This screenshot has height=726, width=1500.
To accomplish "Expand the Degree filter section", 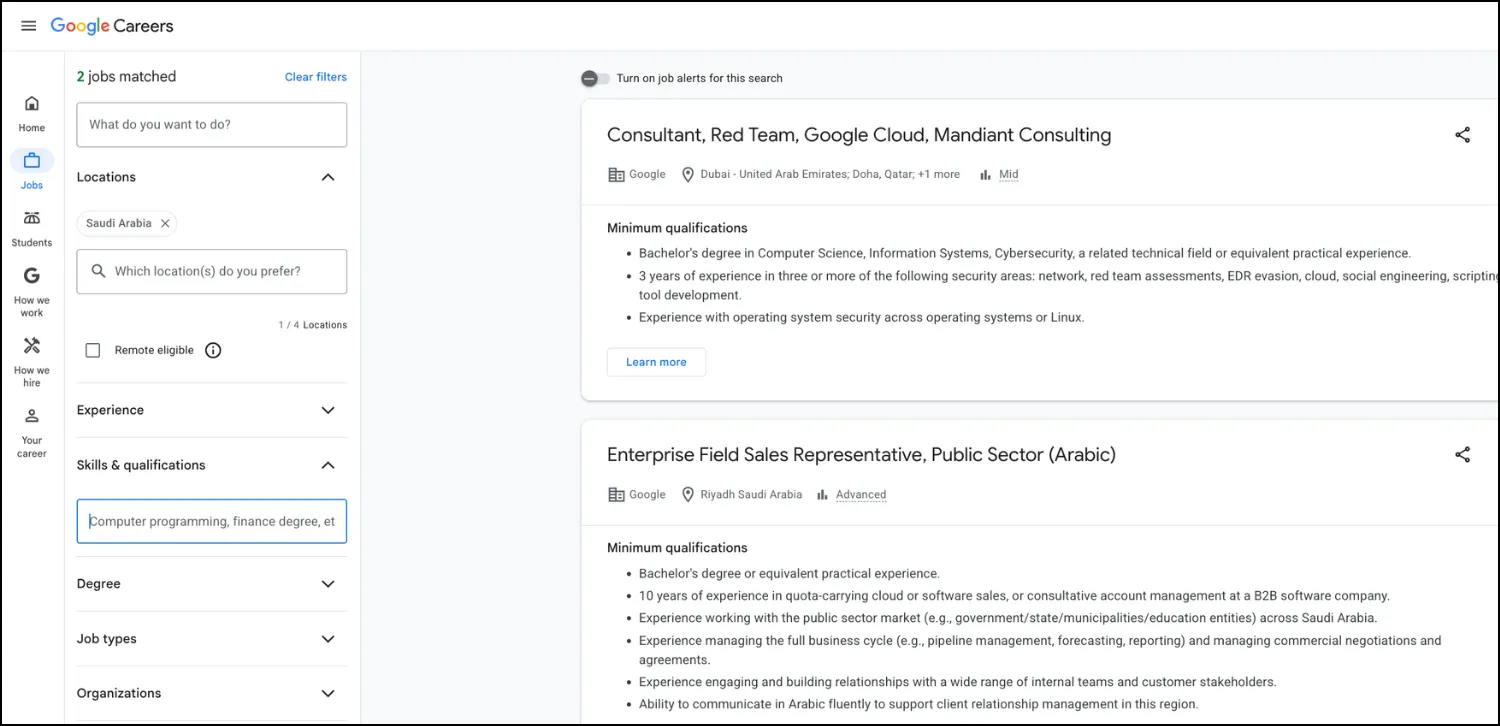I will point(328,584).
